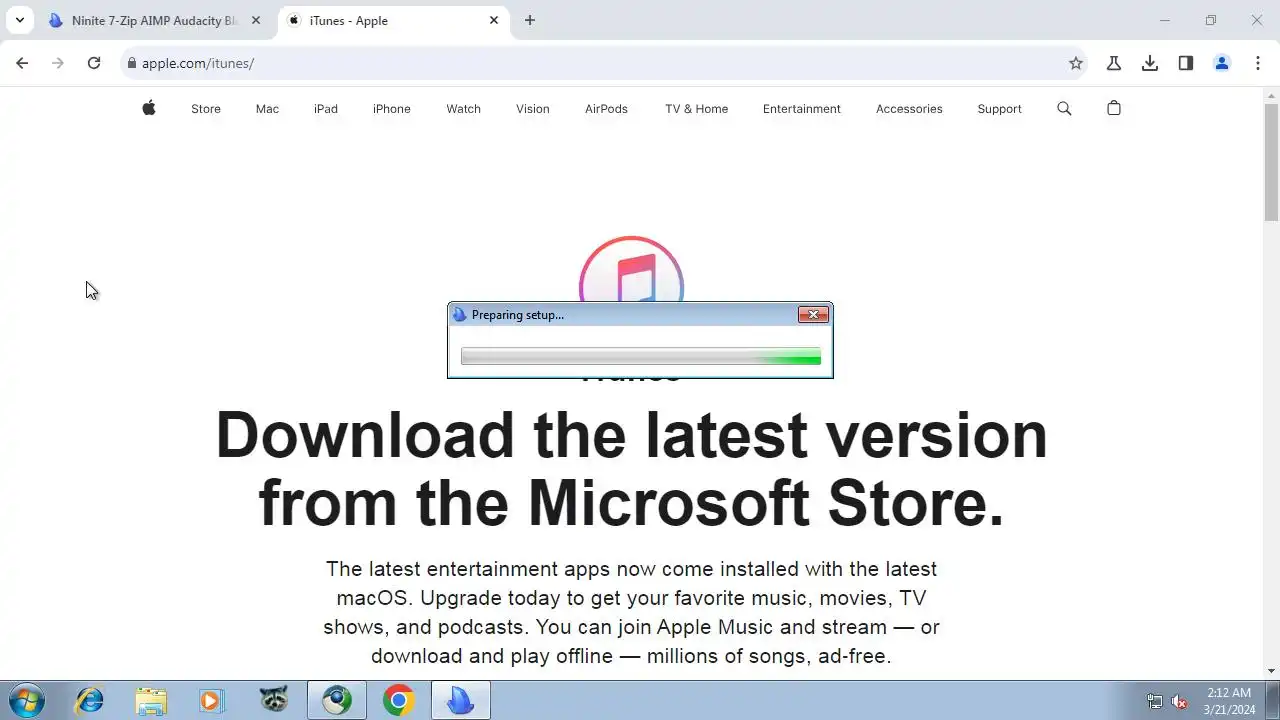The height and width of the screenshot is (720, 1280).
Task: Open the Vision menu
Action: tap(533, 108)
